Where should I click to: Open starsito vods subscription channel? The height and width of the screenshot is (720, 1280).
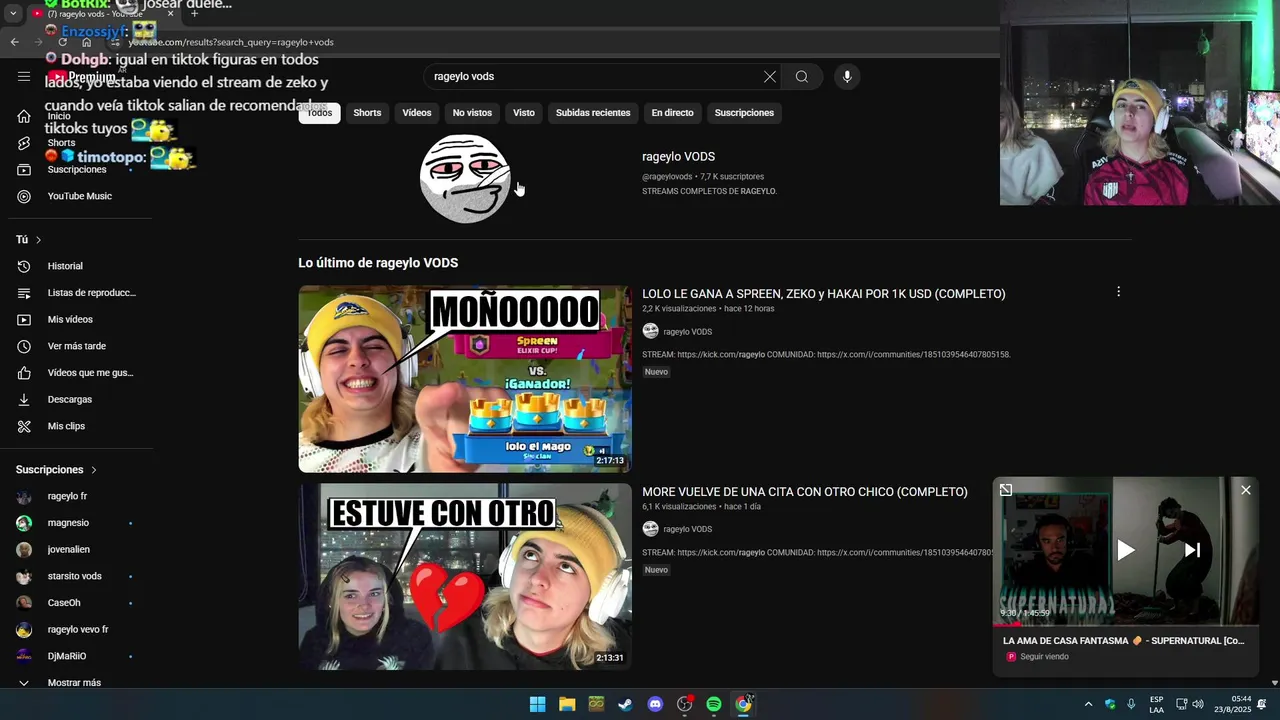76,576
